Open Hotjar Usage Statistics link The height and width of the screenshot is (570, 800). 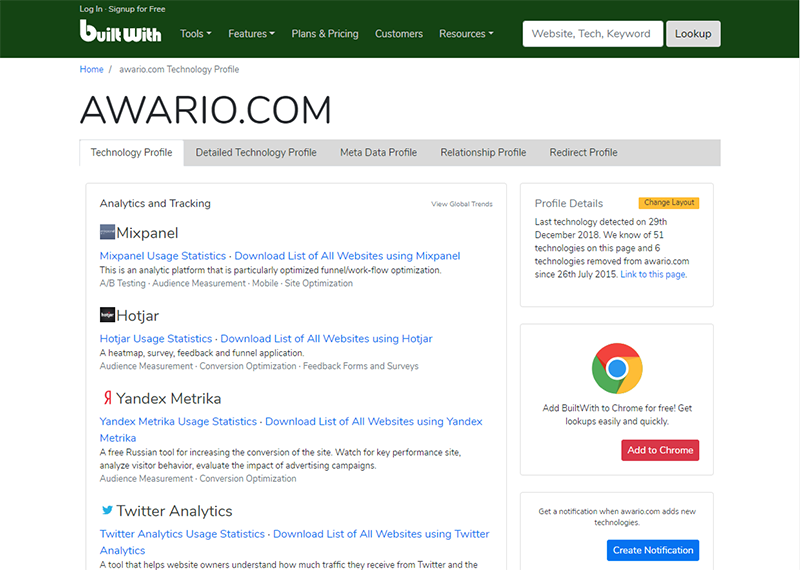tap(156, 338)
